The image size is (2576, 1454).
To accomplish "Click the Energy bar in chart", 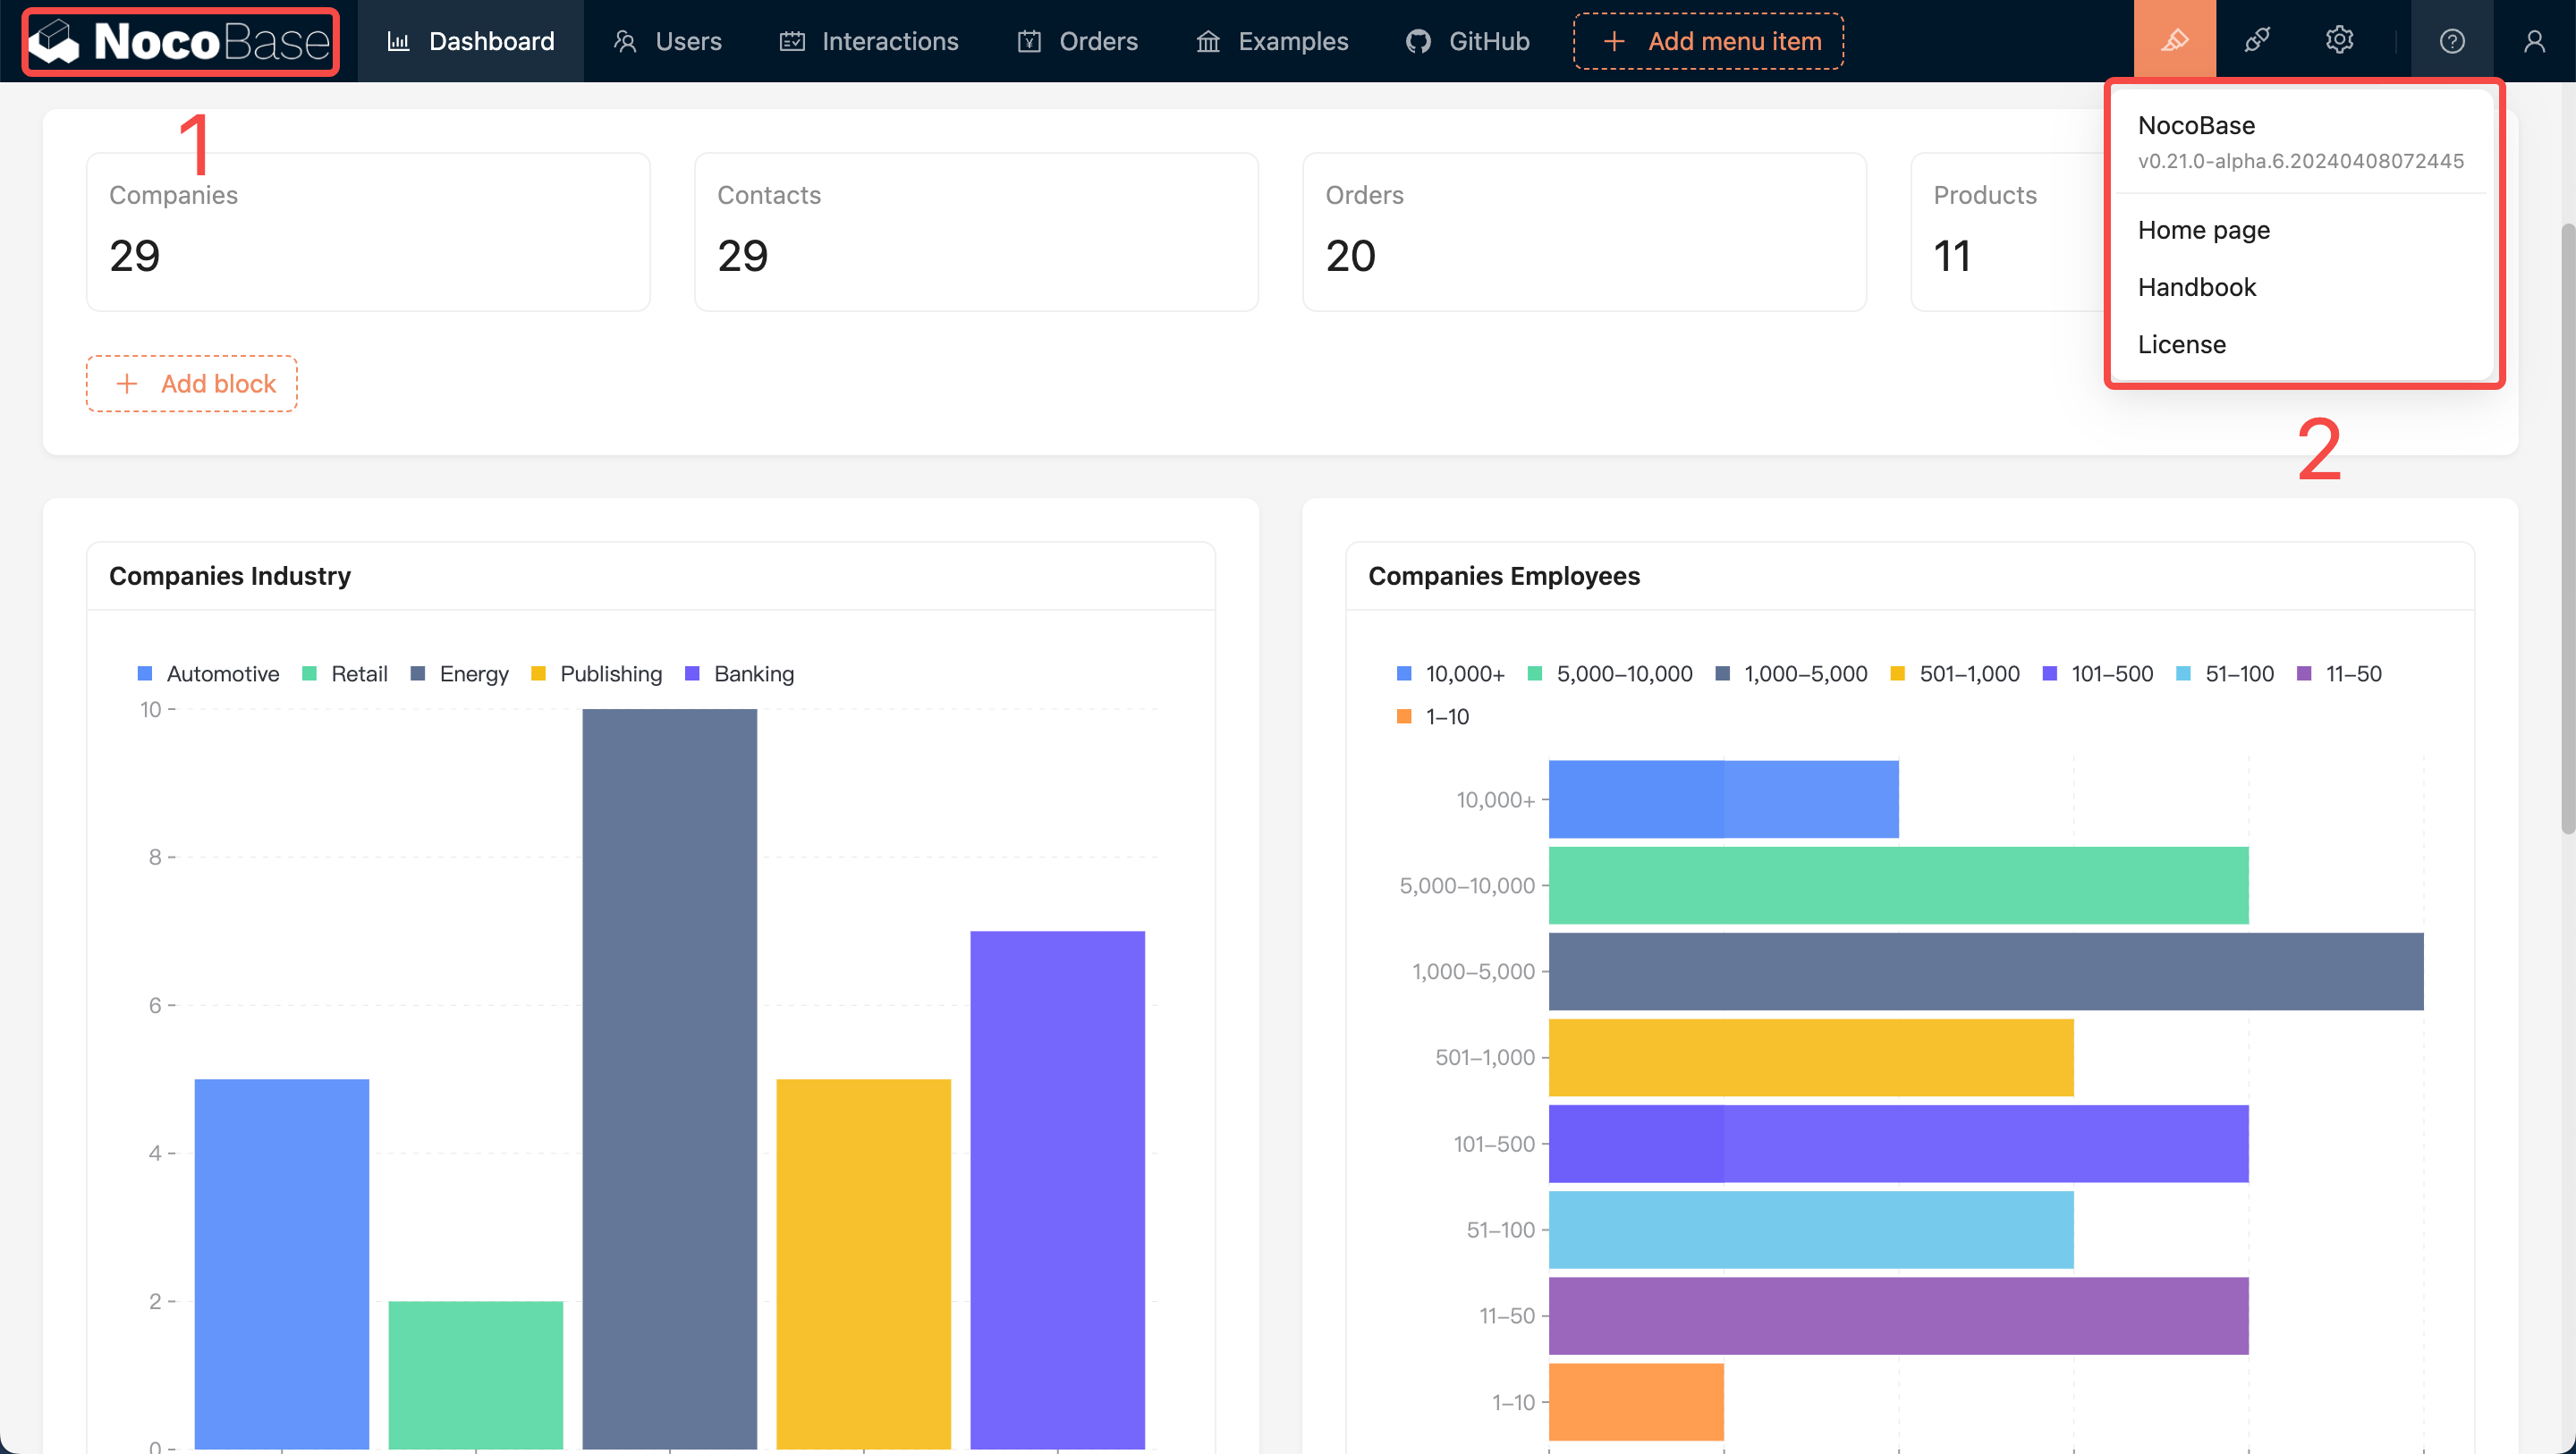I will [x=669, y=1078].
